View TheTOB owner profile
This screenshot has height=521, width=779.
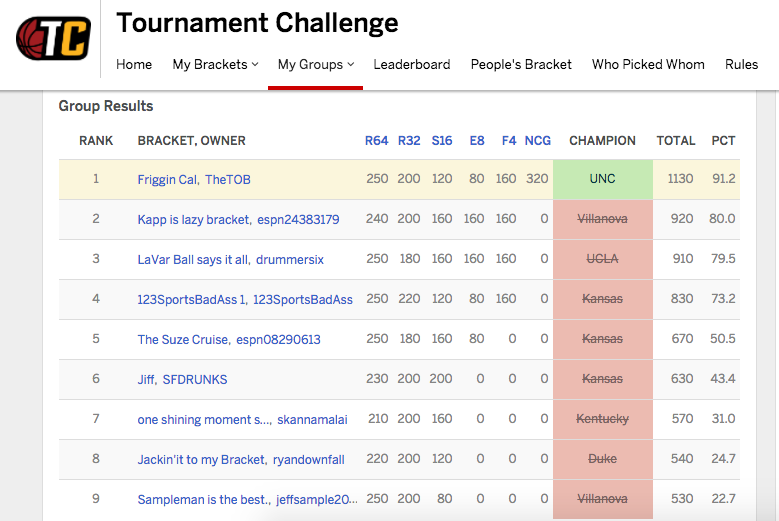(228, 180)
